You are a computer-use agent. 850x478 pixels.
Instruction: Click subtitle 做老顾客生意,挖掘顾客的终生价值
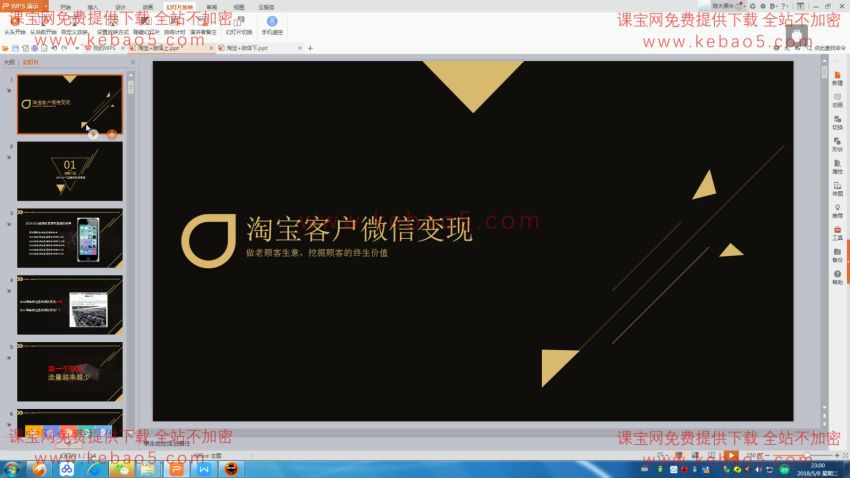click(317, 253)
